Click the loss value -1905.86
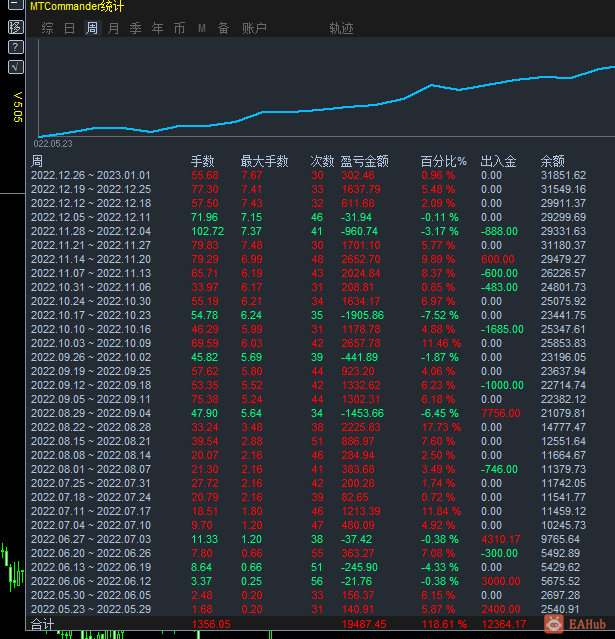This screenshot has width=615, height=639. [362, 315]
